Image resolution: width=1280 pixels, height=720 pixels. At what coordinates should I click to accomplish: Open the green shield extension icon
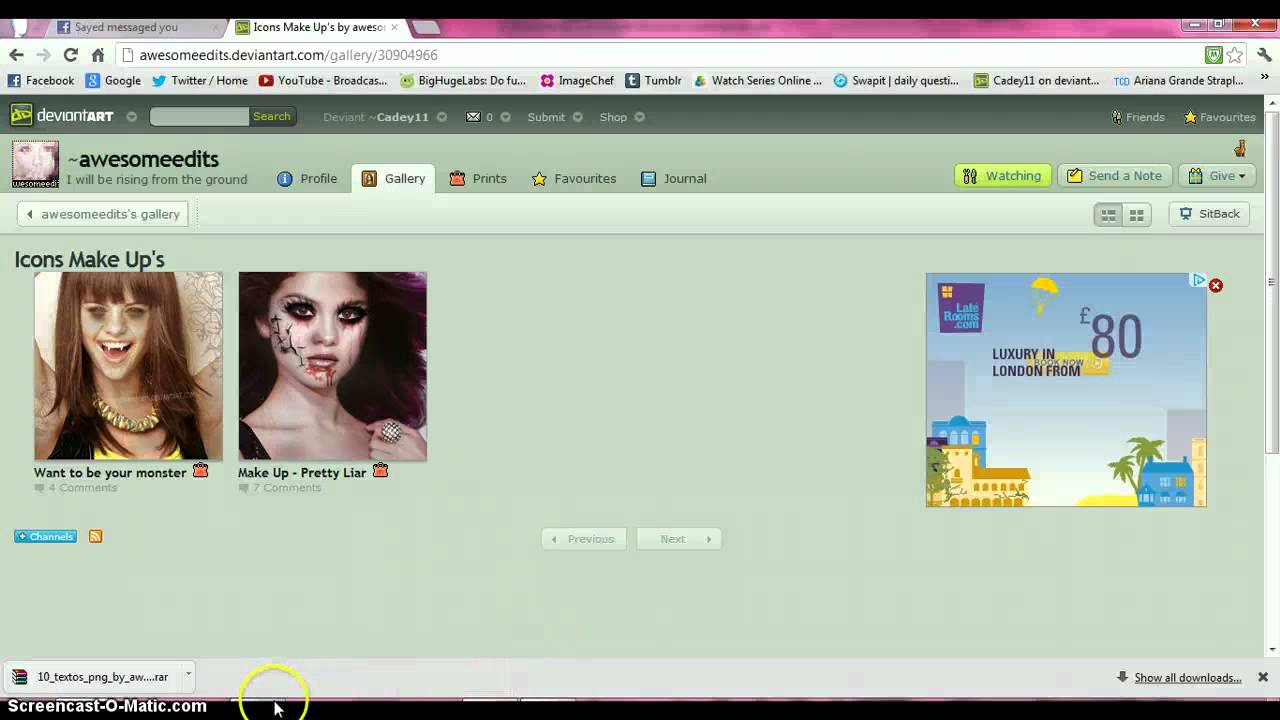[x=1213, y=55]
